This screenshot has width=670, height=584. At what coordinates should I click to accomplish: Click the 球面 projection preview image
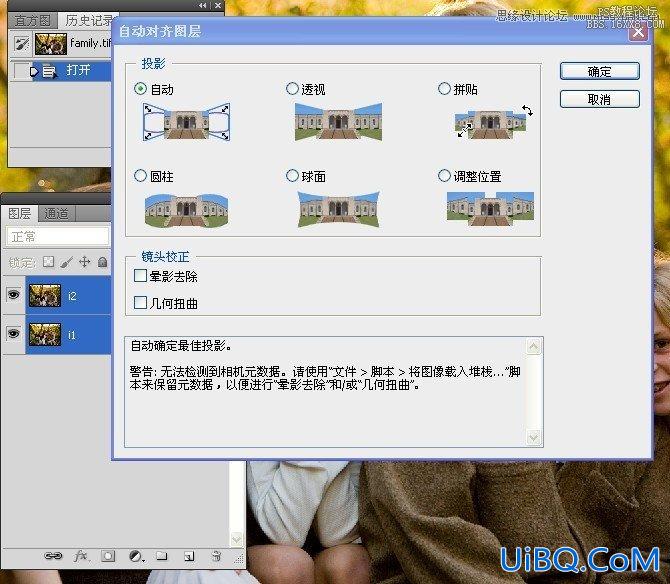(338, 209)
